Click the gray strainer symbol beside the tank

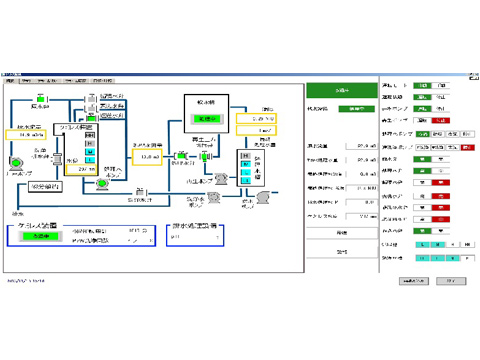pos(58,159)
